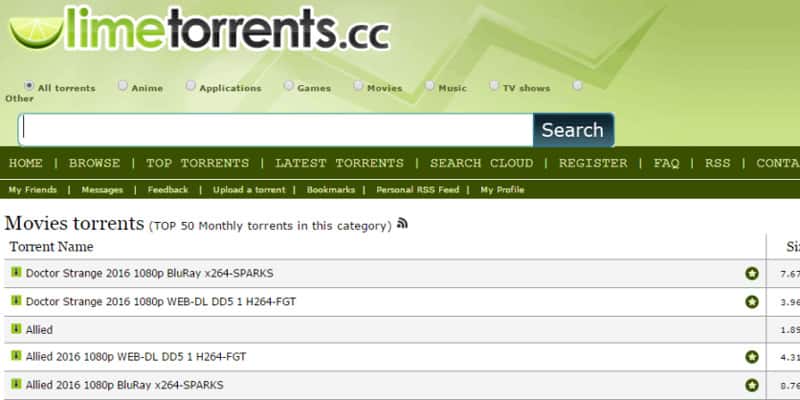Click download icon for Allied 2016 BluRay x264-SPARKS
This screenshot has height=400, width=800.
click(16, 383)
